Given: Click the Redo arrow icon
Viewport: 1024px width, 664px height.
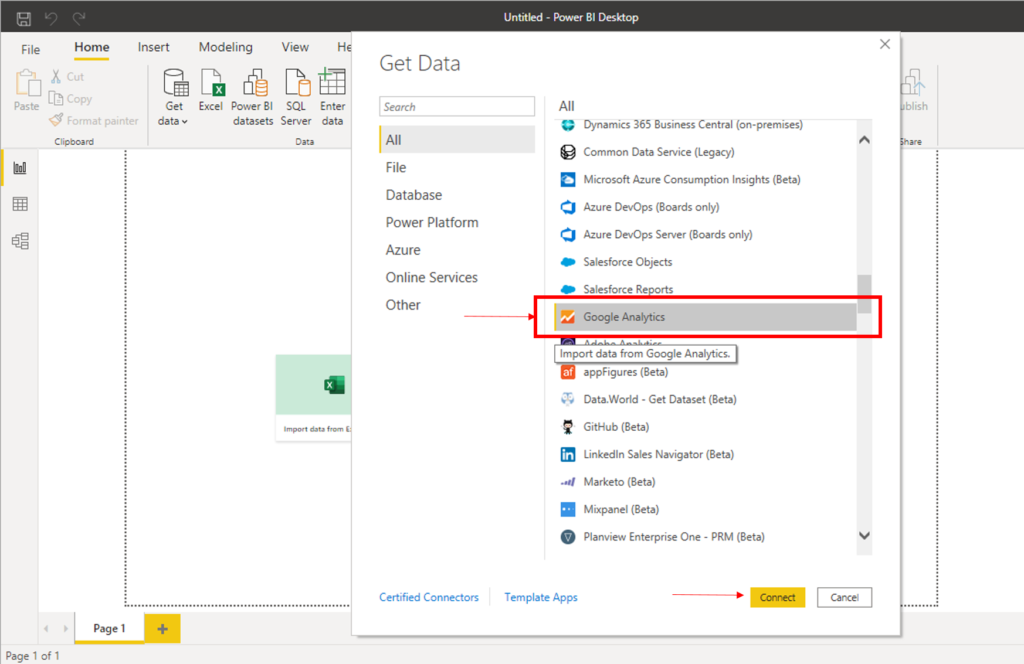Looking at the screenshot, I should coord(79,18).
